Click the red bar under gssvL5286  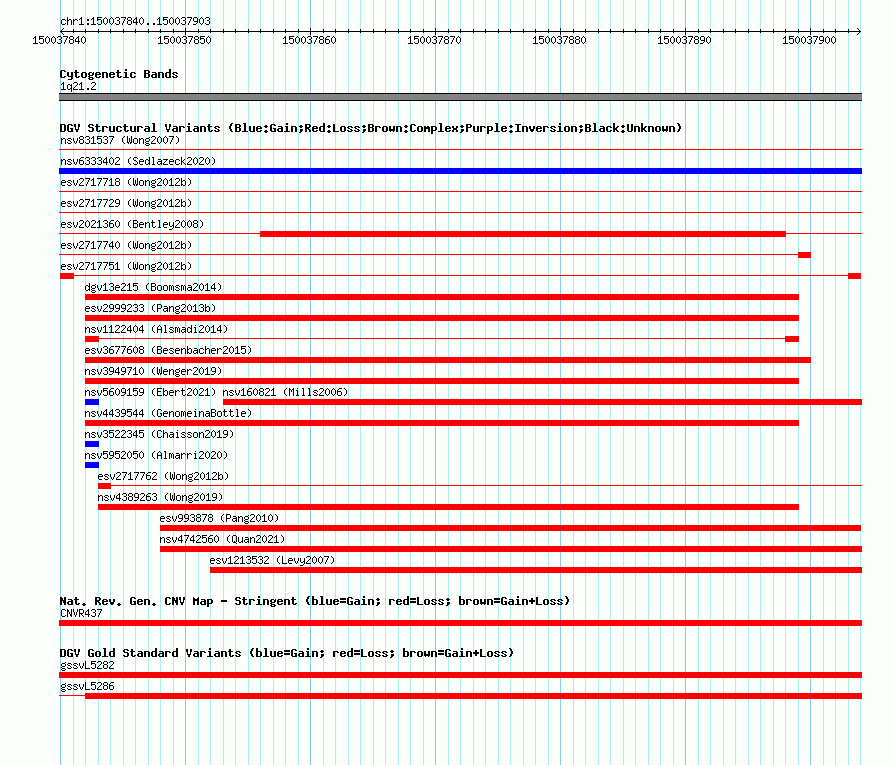pyautogui.click(x=473, y=696)
